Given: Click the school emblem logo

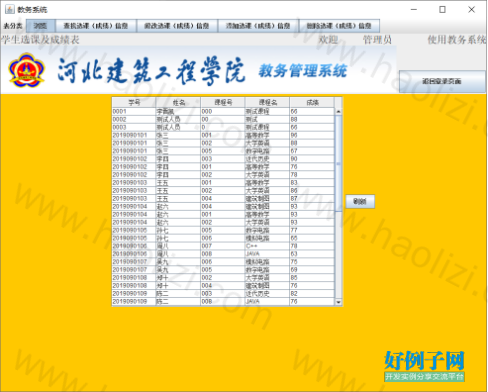Looking at the screenshot, I should pyautogui.click(x=26, y=70).
